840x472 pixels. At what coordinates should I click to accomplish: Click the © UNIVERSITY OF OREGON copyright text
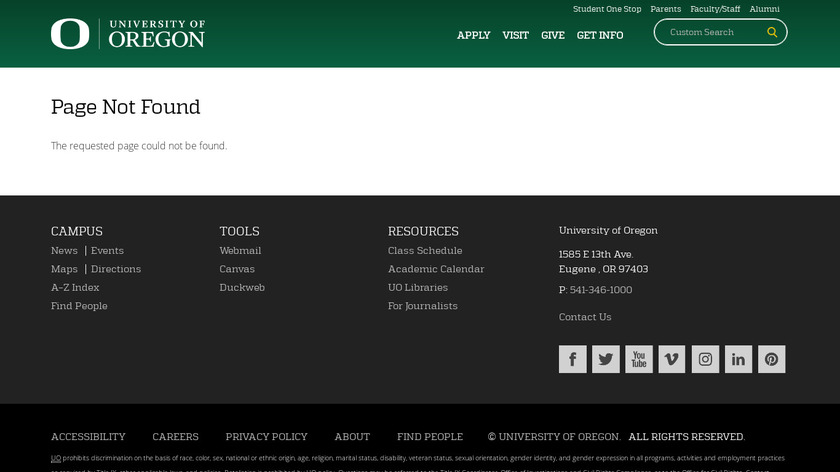[554, 437]
